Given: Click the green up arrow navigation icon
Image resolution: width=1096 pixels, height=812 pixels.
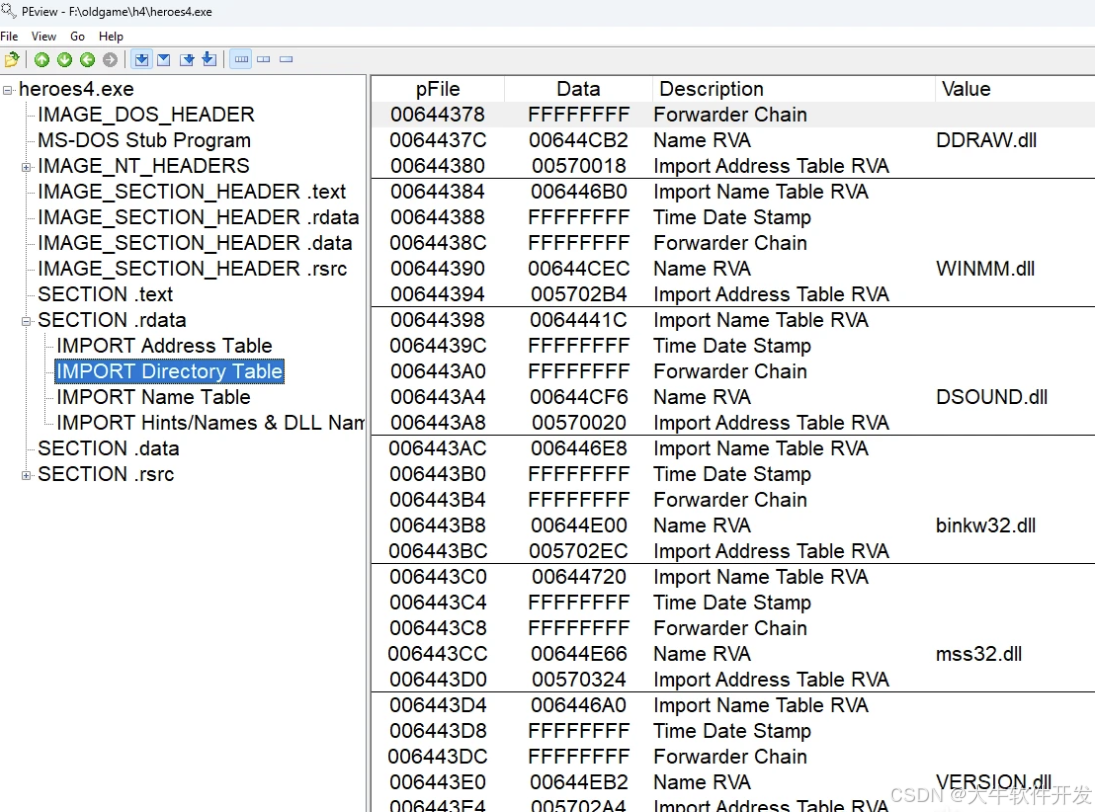Looking at the screenshot, I should click(42, 59).
